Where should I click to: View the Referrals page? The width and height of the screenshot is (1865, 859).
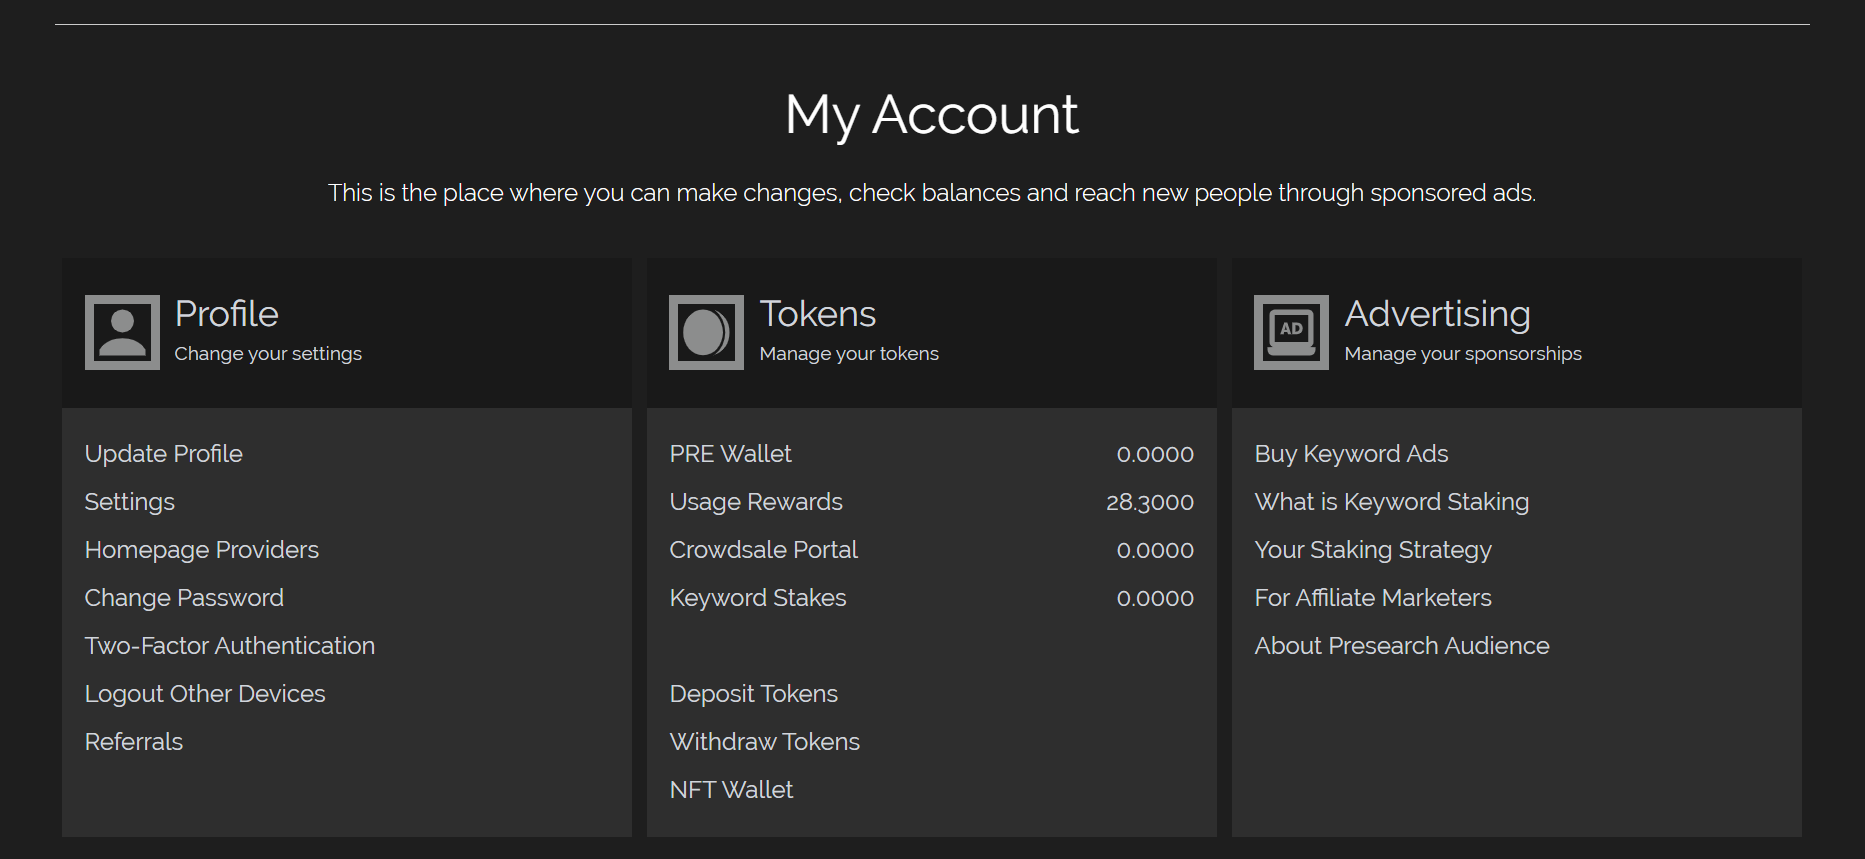(x=134, y=742)
